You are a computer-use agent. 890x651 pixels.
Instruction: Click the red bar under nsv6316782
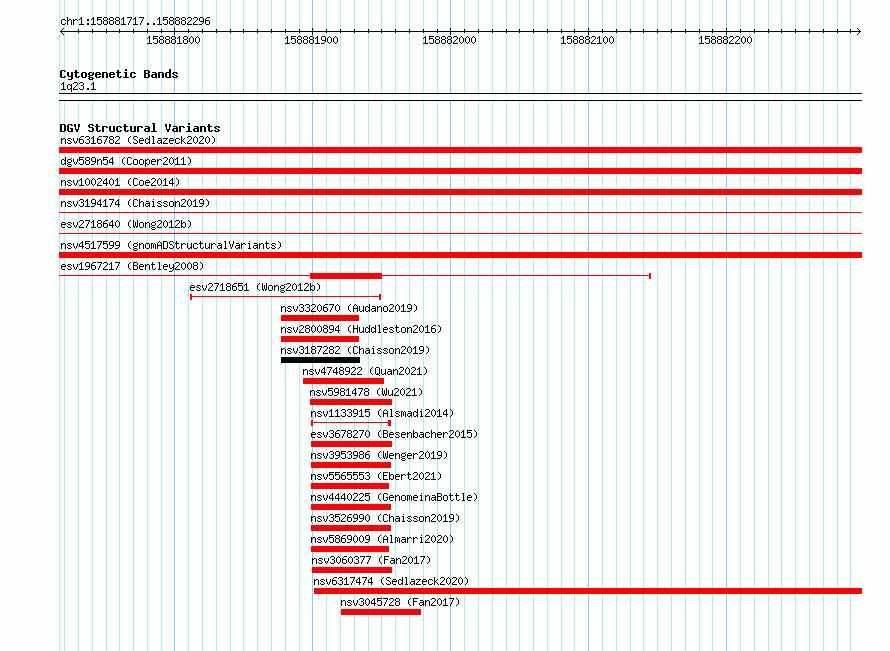(x=460, y=150)
